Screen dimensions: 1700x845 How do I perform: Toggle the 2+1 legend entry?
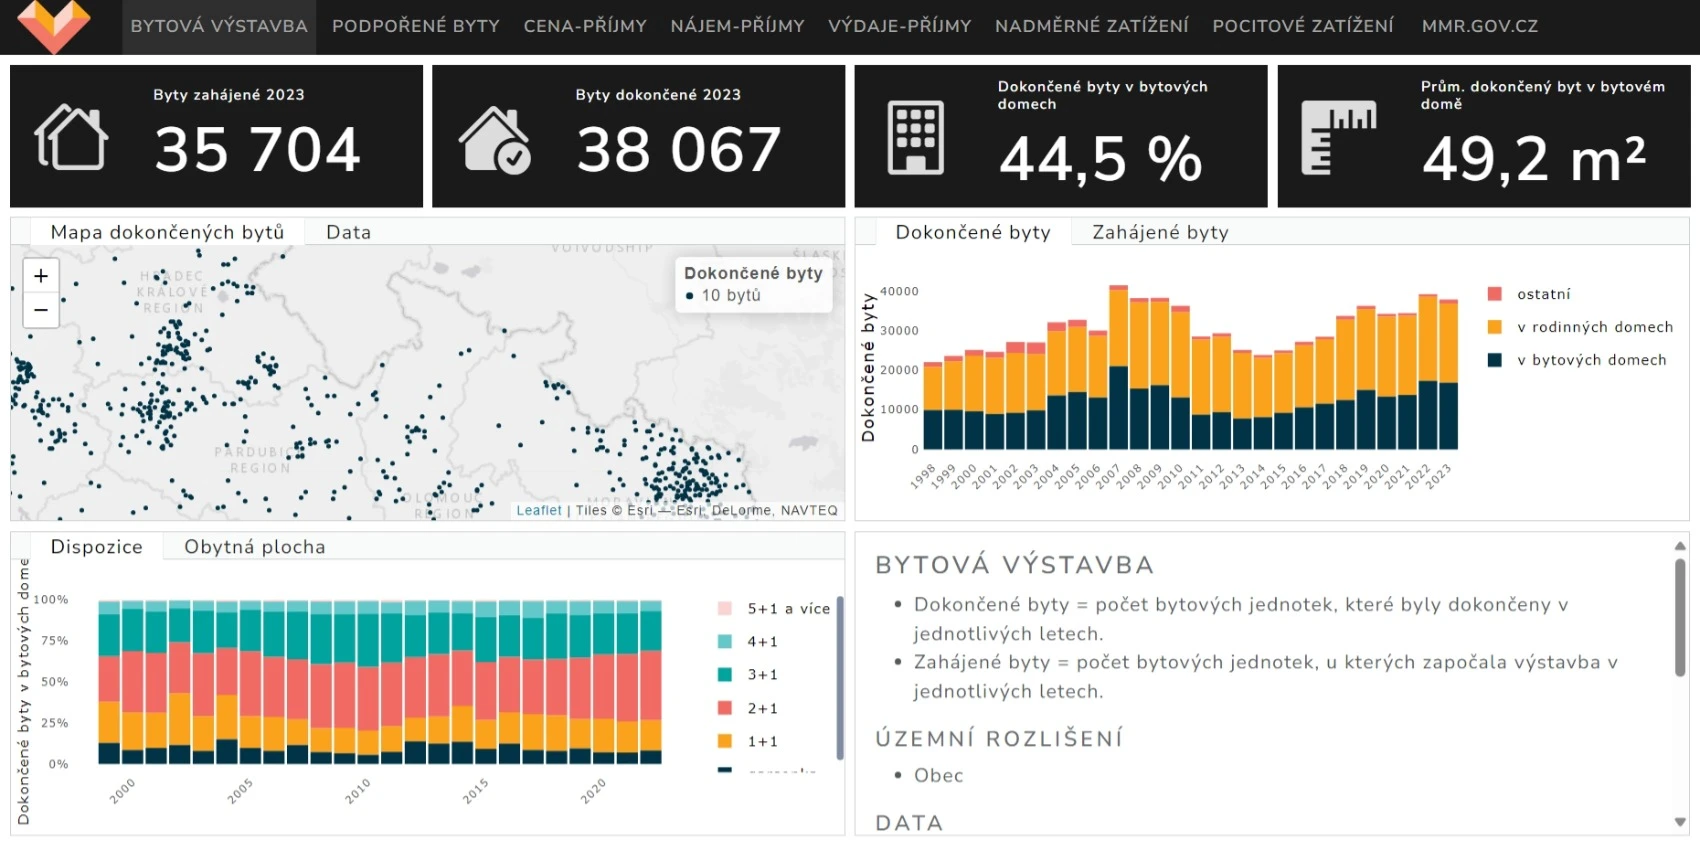click(748, 708)
